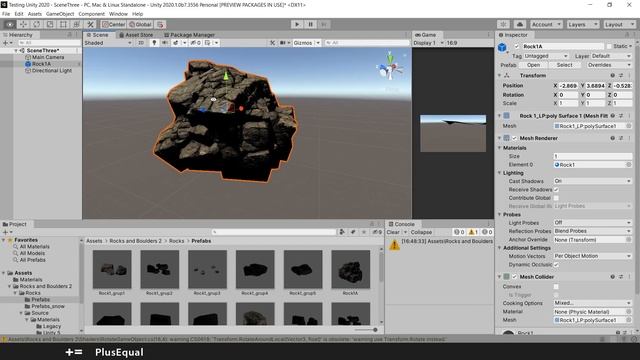
Task: Open the Cast Shadows dropdown
Action: [593, 181]
